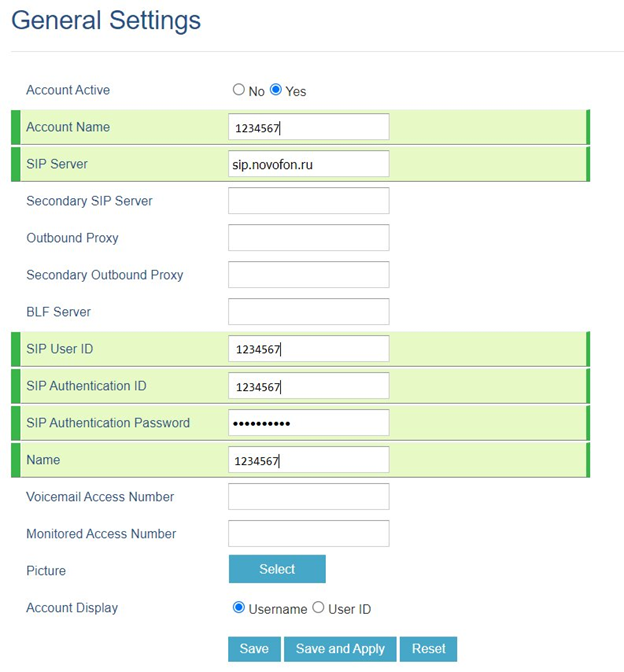Focus the Voicemail Access Number field

coord(308,497)
